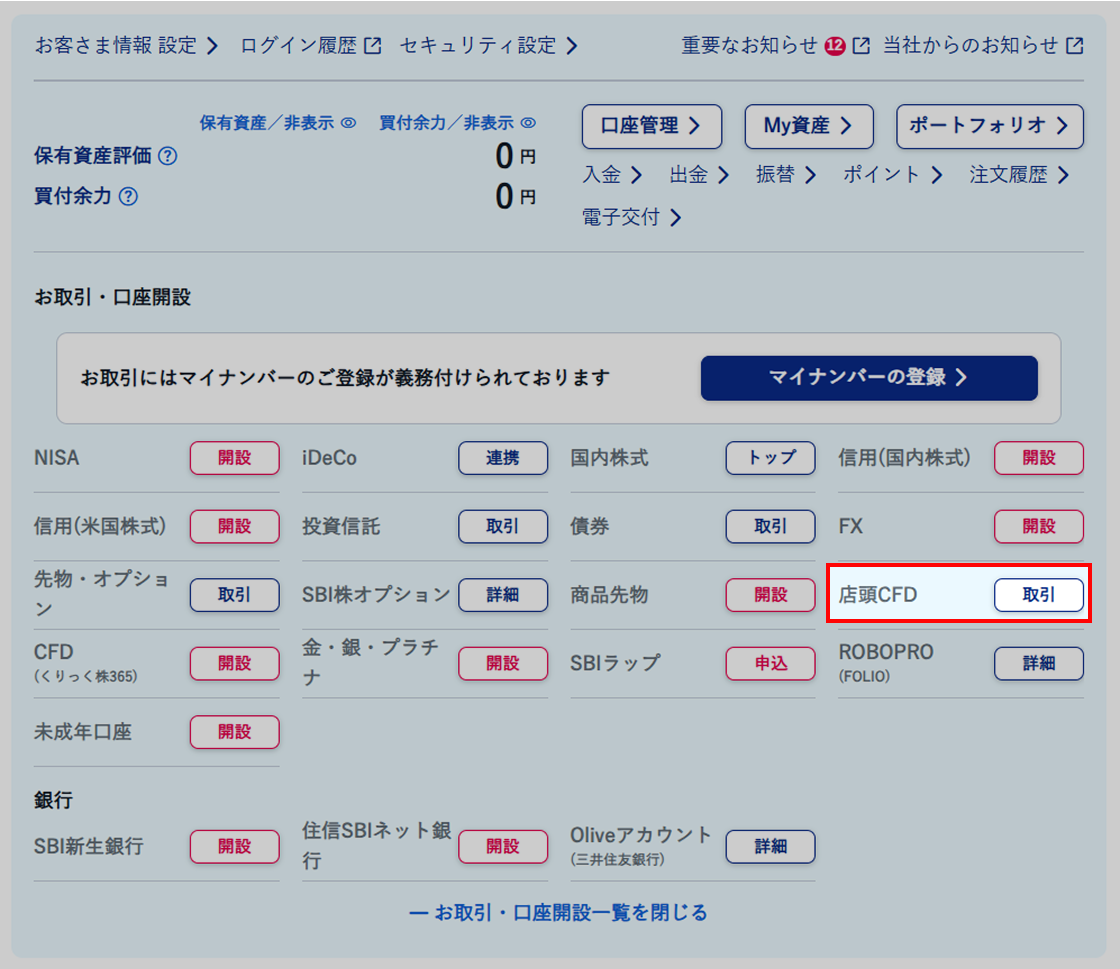Open 重要なお知らせ with 12 badge

pyautogui.click(x=775, y=45)
